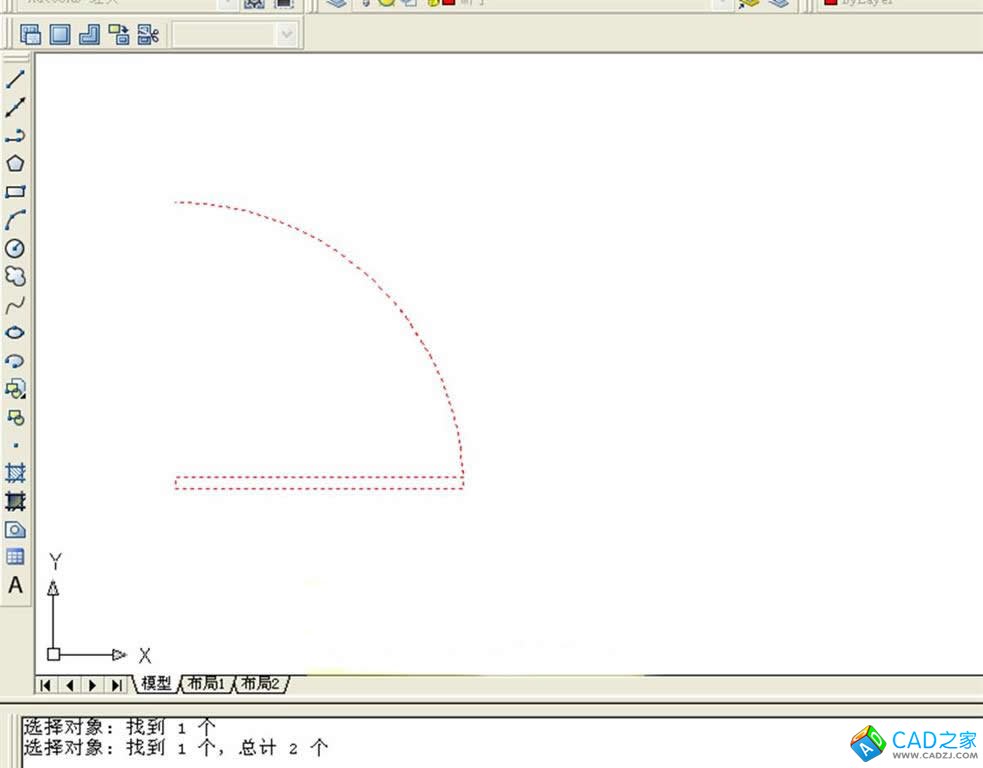983x768 pixels.
Task: Open the 模型 model tab
Action: [x=156, y=684]
